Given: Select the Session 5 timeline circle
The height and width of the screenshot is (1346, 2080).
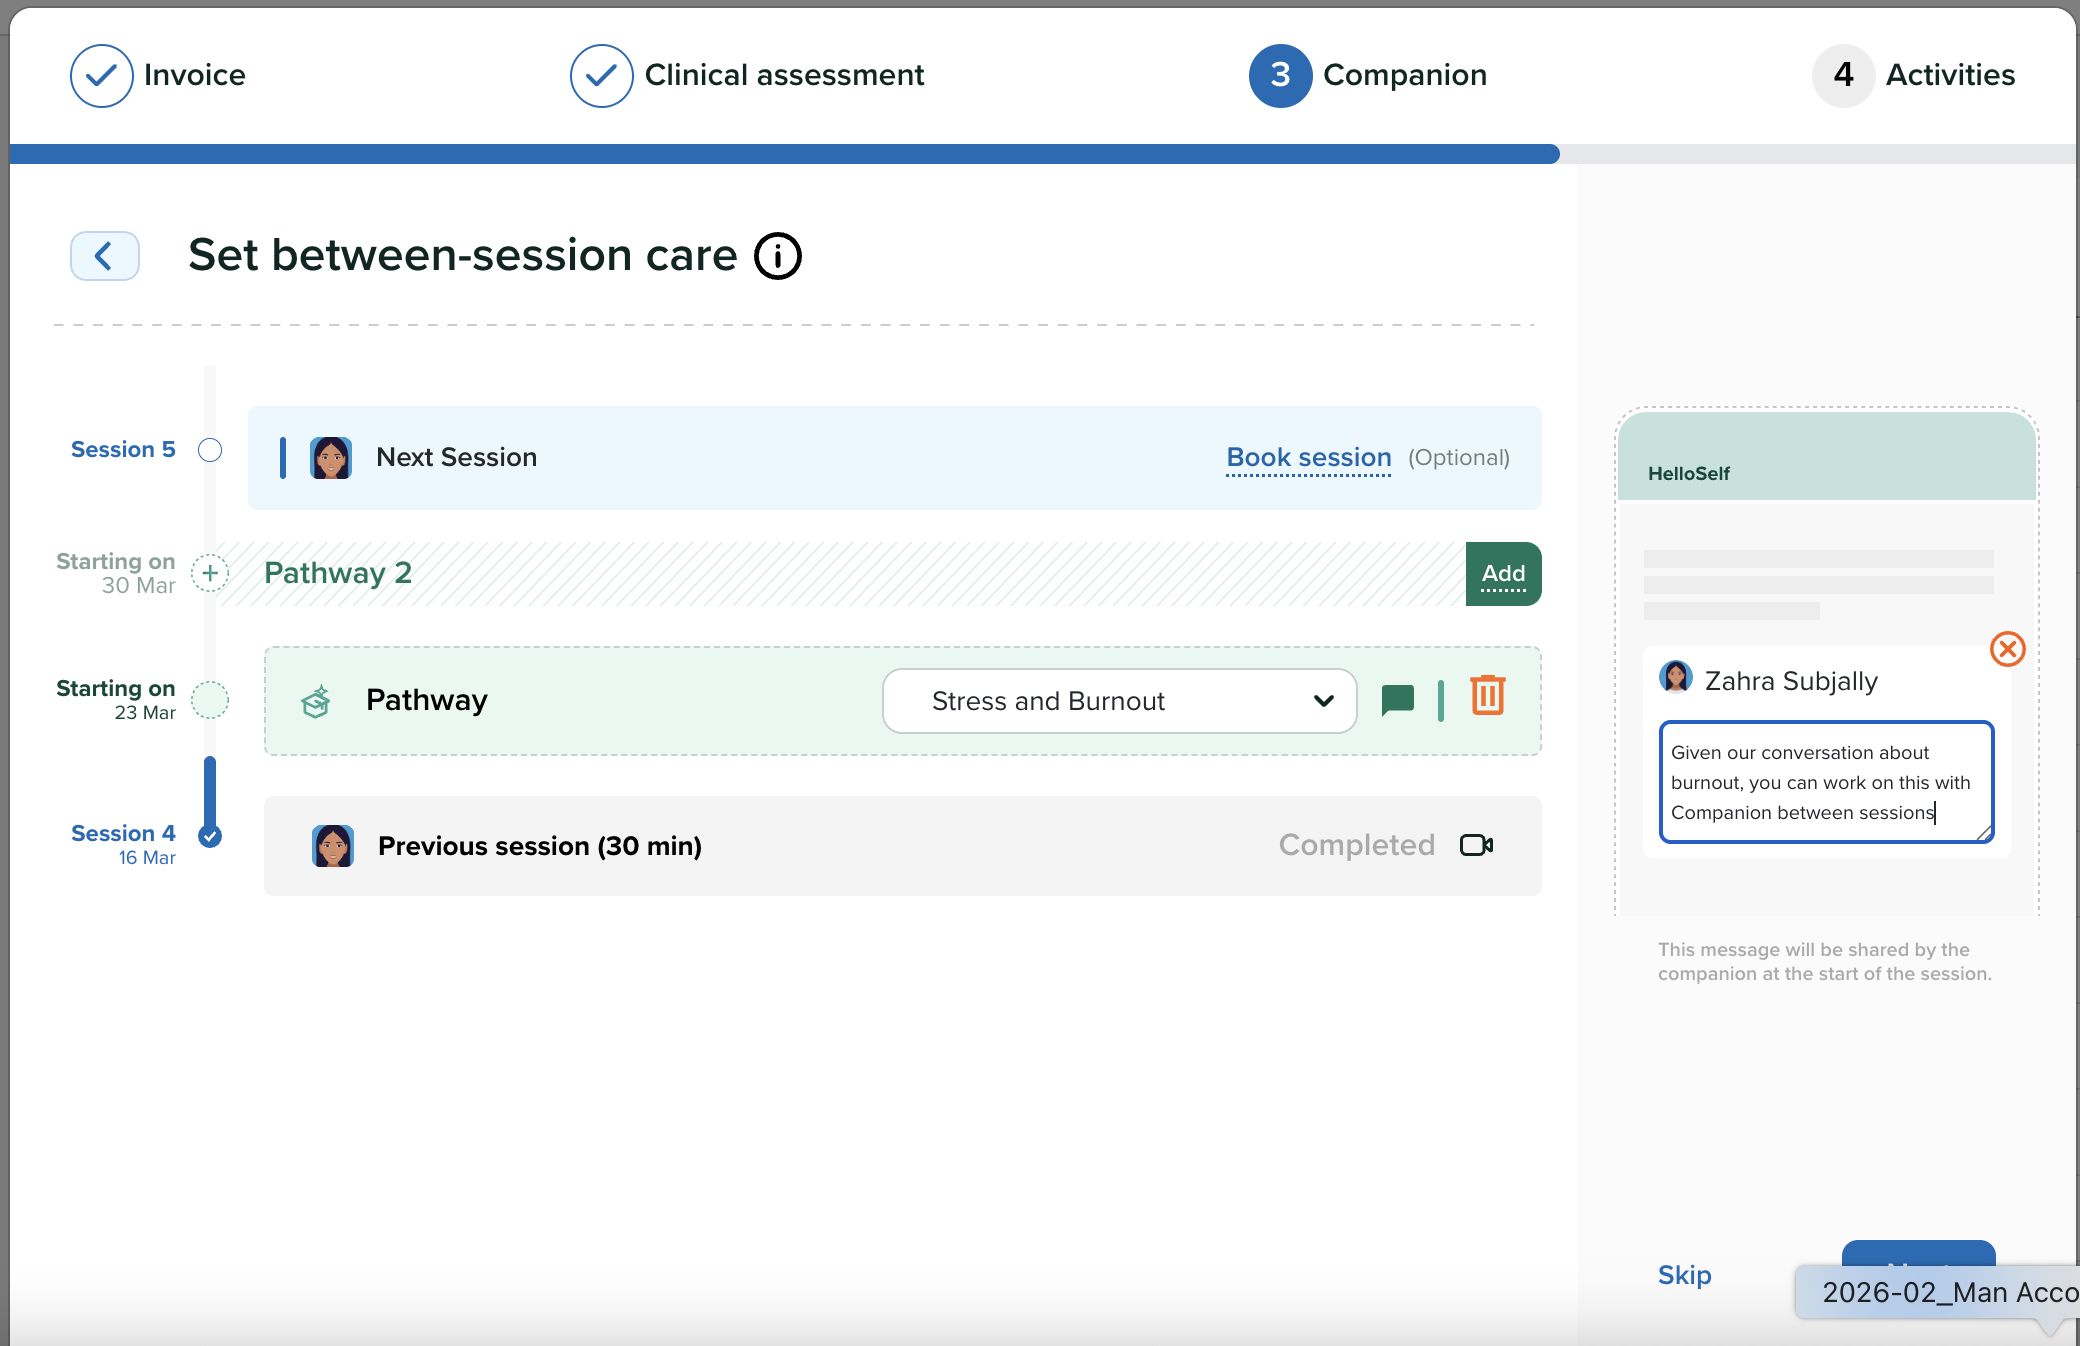Looking at the screenshot, I should click(210, 450).
